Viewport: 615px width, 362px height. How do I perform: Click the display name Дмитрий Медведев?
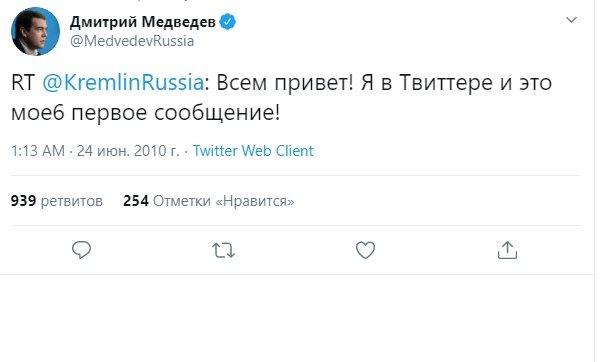point(143,22)
